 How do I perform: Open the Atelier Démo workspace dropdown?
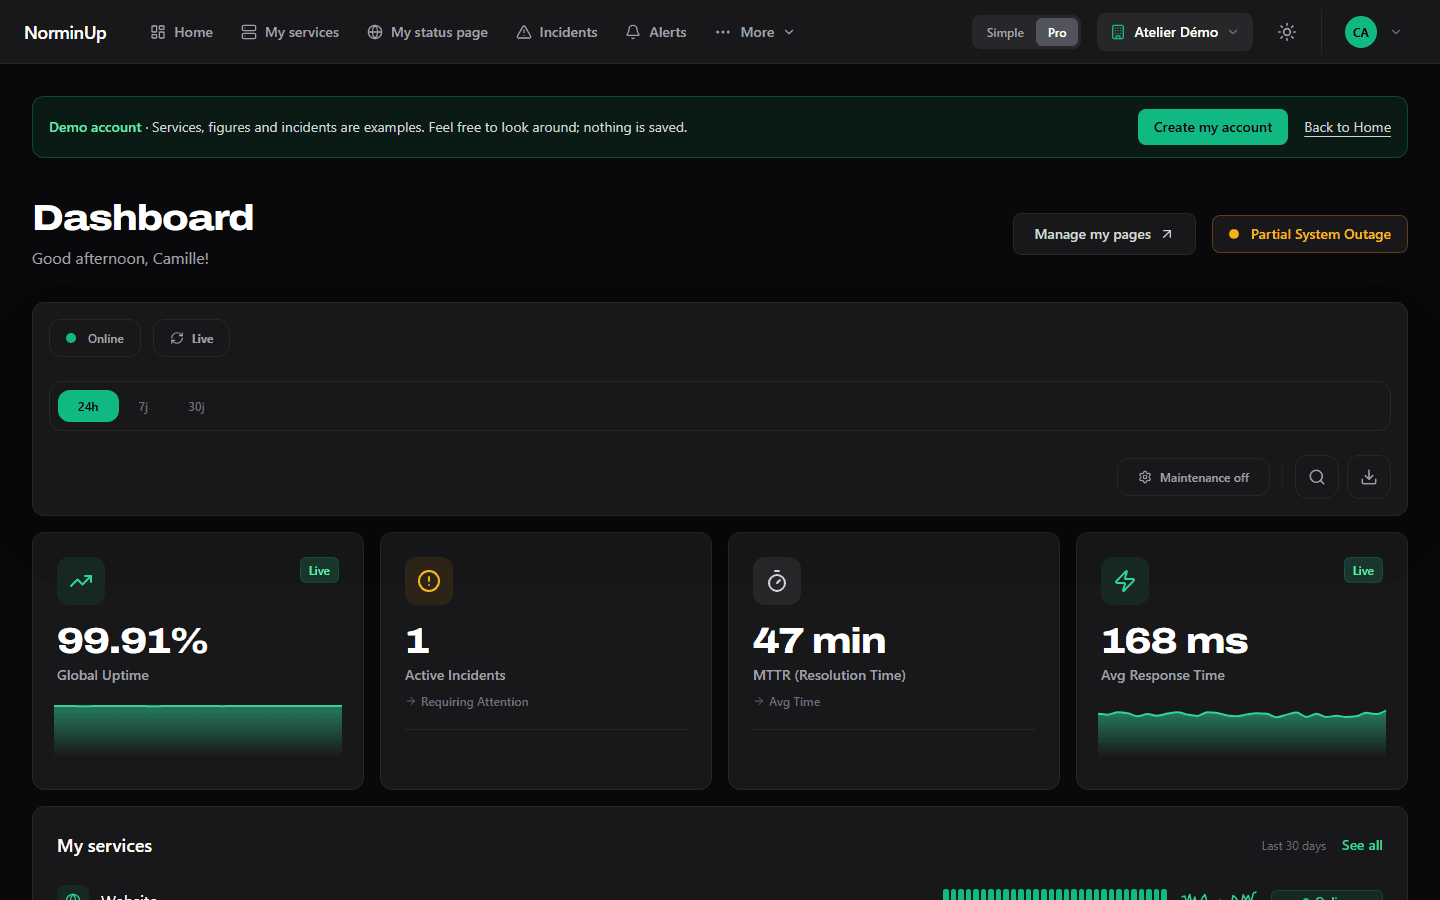pyautogui.click(x=1175, y=32)
